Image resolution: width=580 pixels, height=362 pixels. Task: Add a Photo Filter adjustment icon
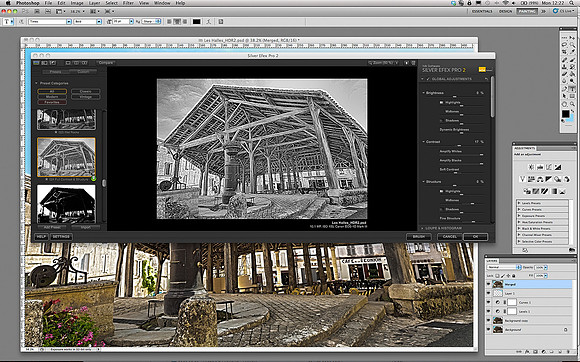coord(558,179)
